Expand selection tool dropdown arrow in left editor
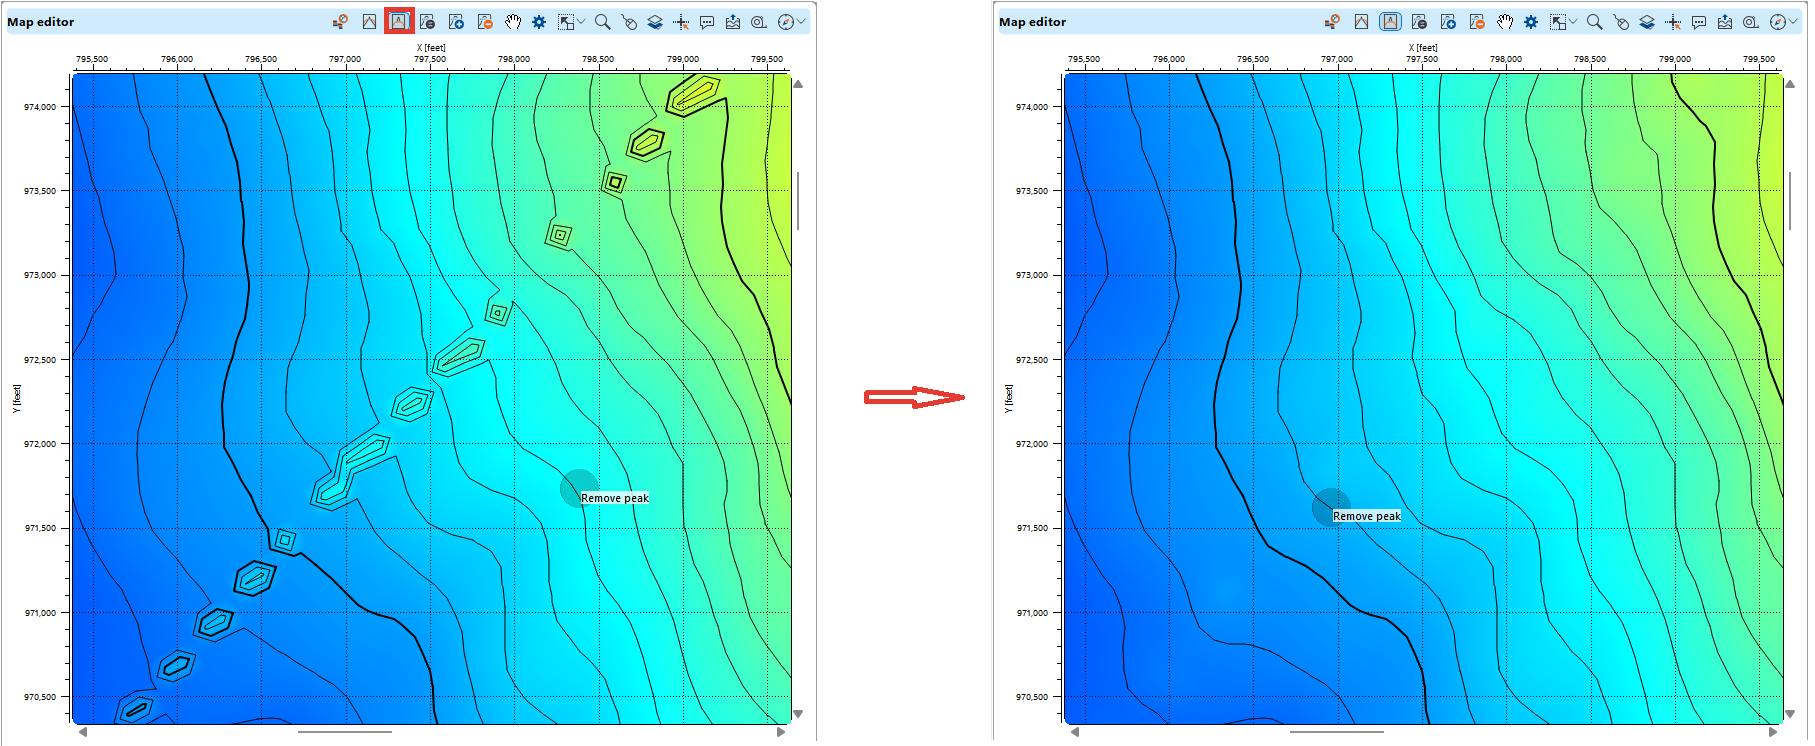The image size is (1815, 746). click(x=581, y=21)
